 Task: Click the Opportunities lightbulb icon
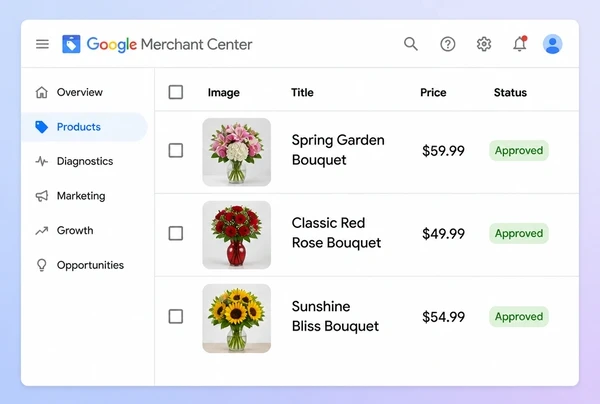point(42,265)
